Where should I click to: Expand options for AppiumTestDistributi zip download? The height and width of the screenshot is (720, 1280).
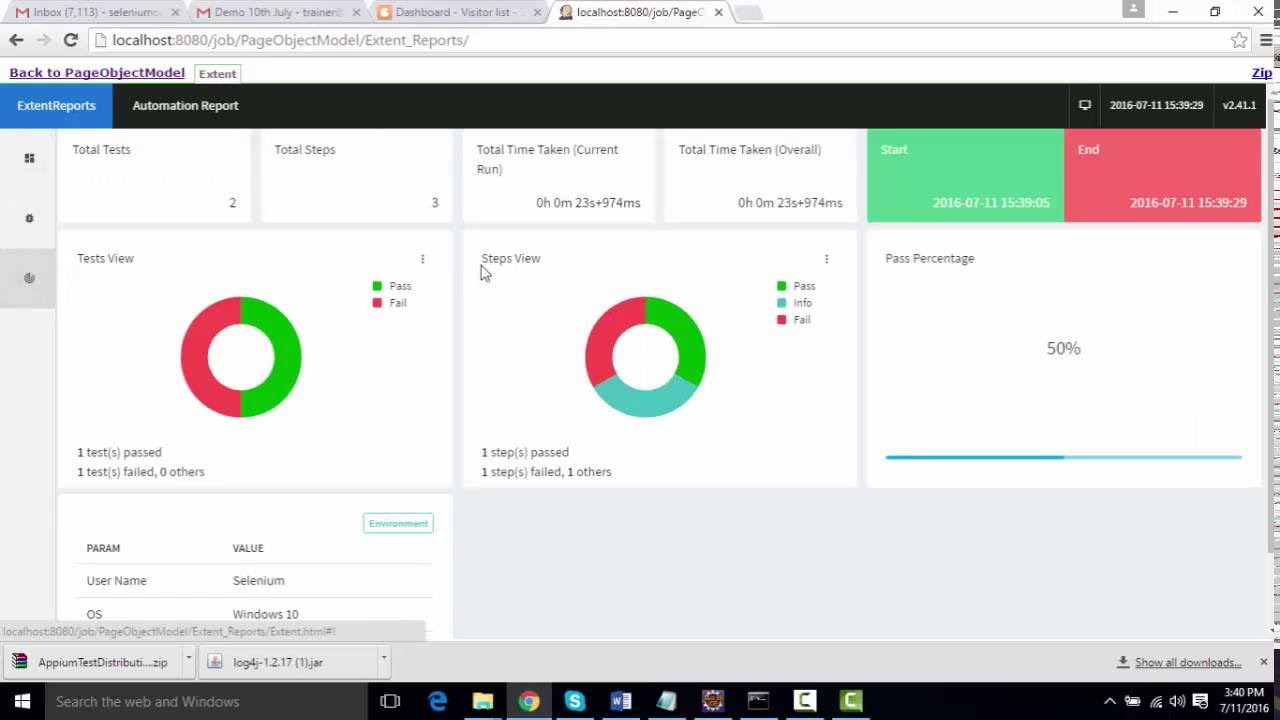click(188, 661)
